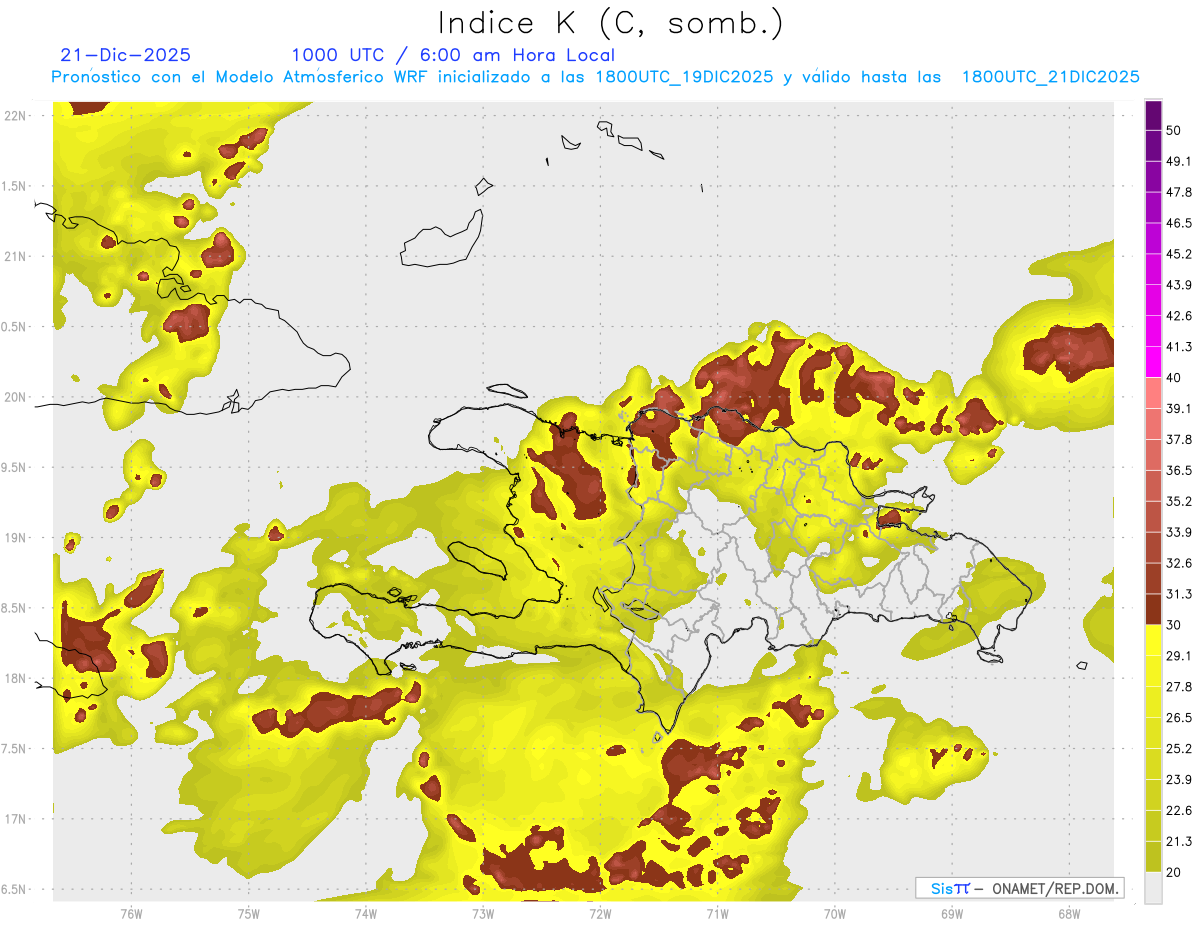Click the colorbar value '45.2'
This screenshot has height=927, width=1200.
click(1180, 254)
